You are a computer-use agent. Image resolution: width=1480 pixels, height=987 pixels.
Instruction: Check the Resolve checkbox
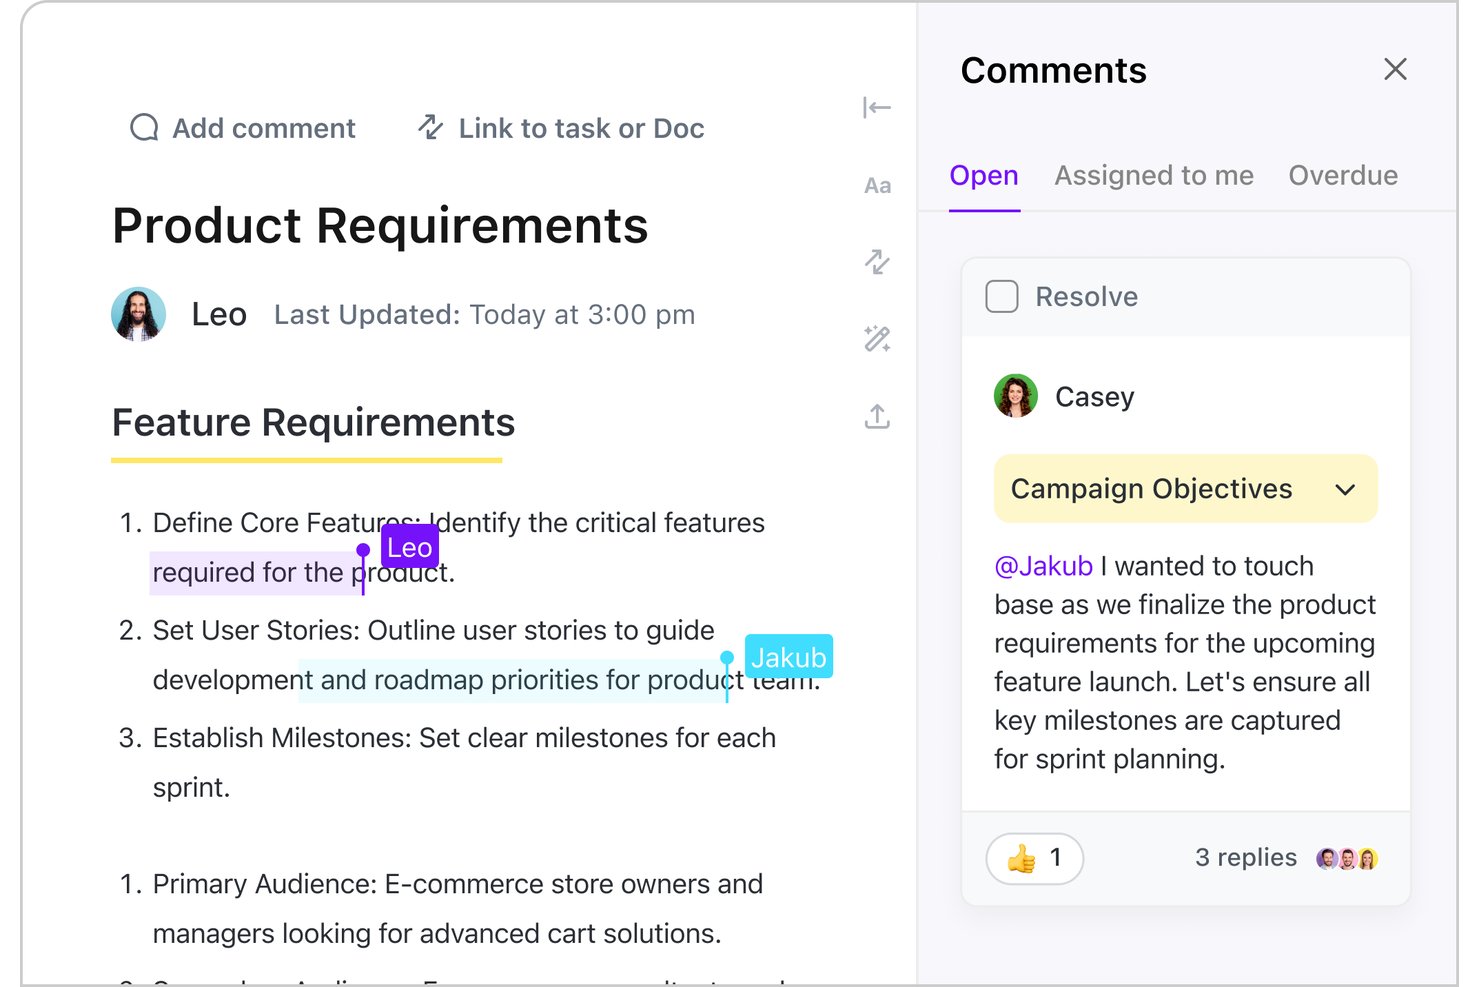click(x=1002, y=297)
